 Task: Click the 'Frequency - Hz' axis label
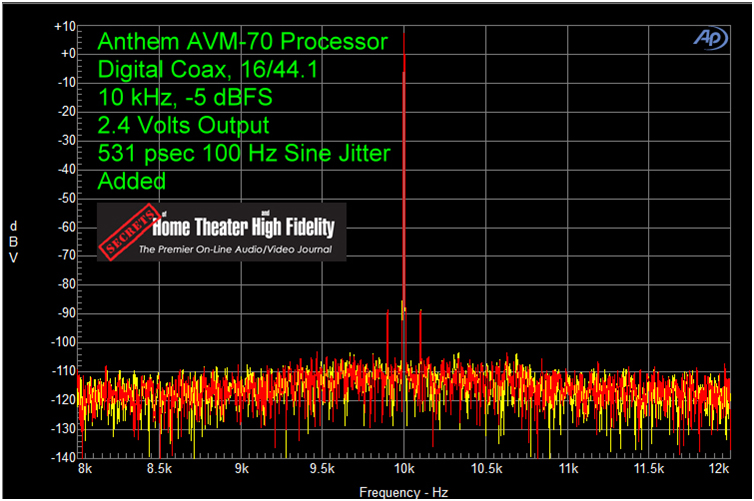point(403,492)
